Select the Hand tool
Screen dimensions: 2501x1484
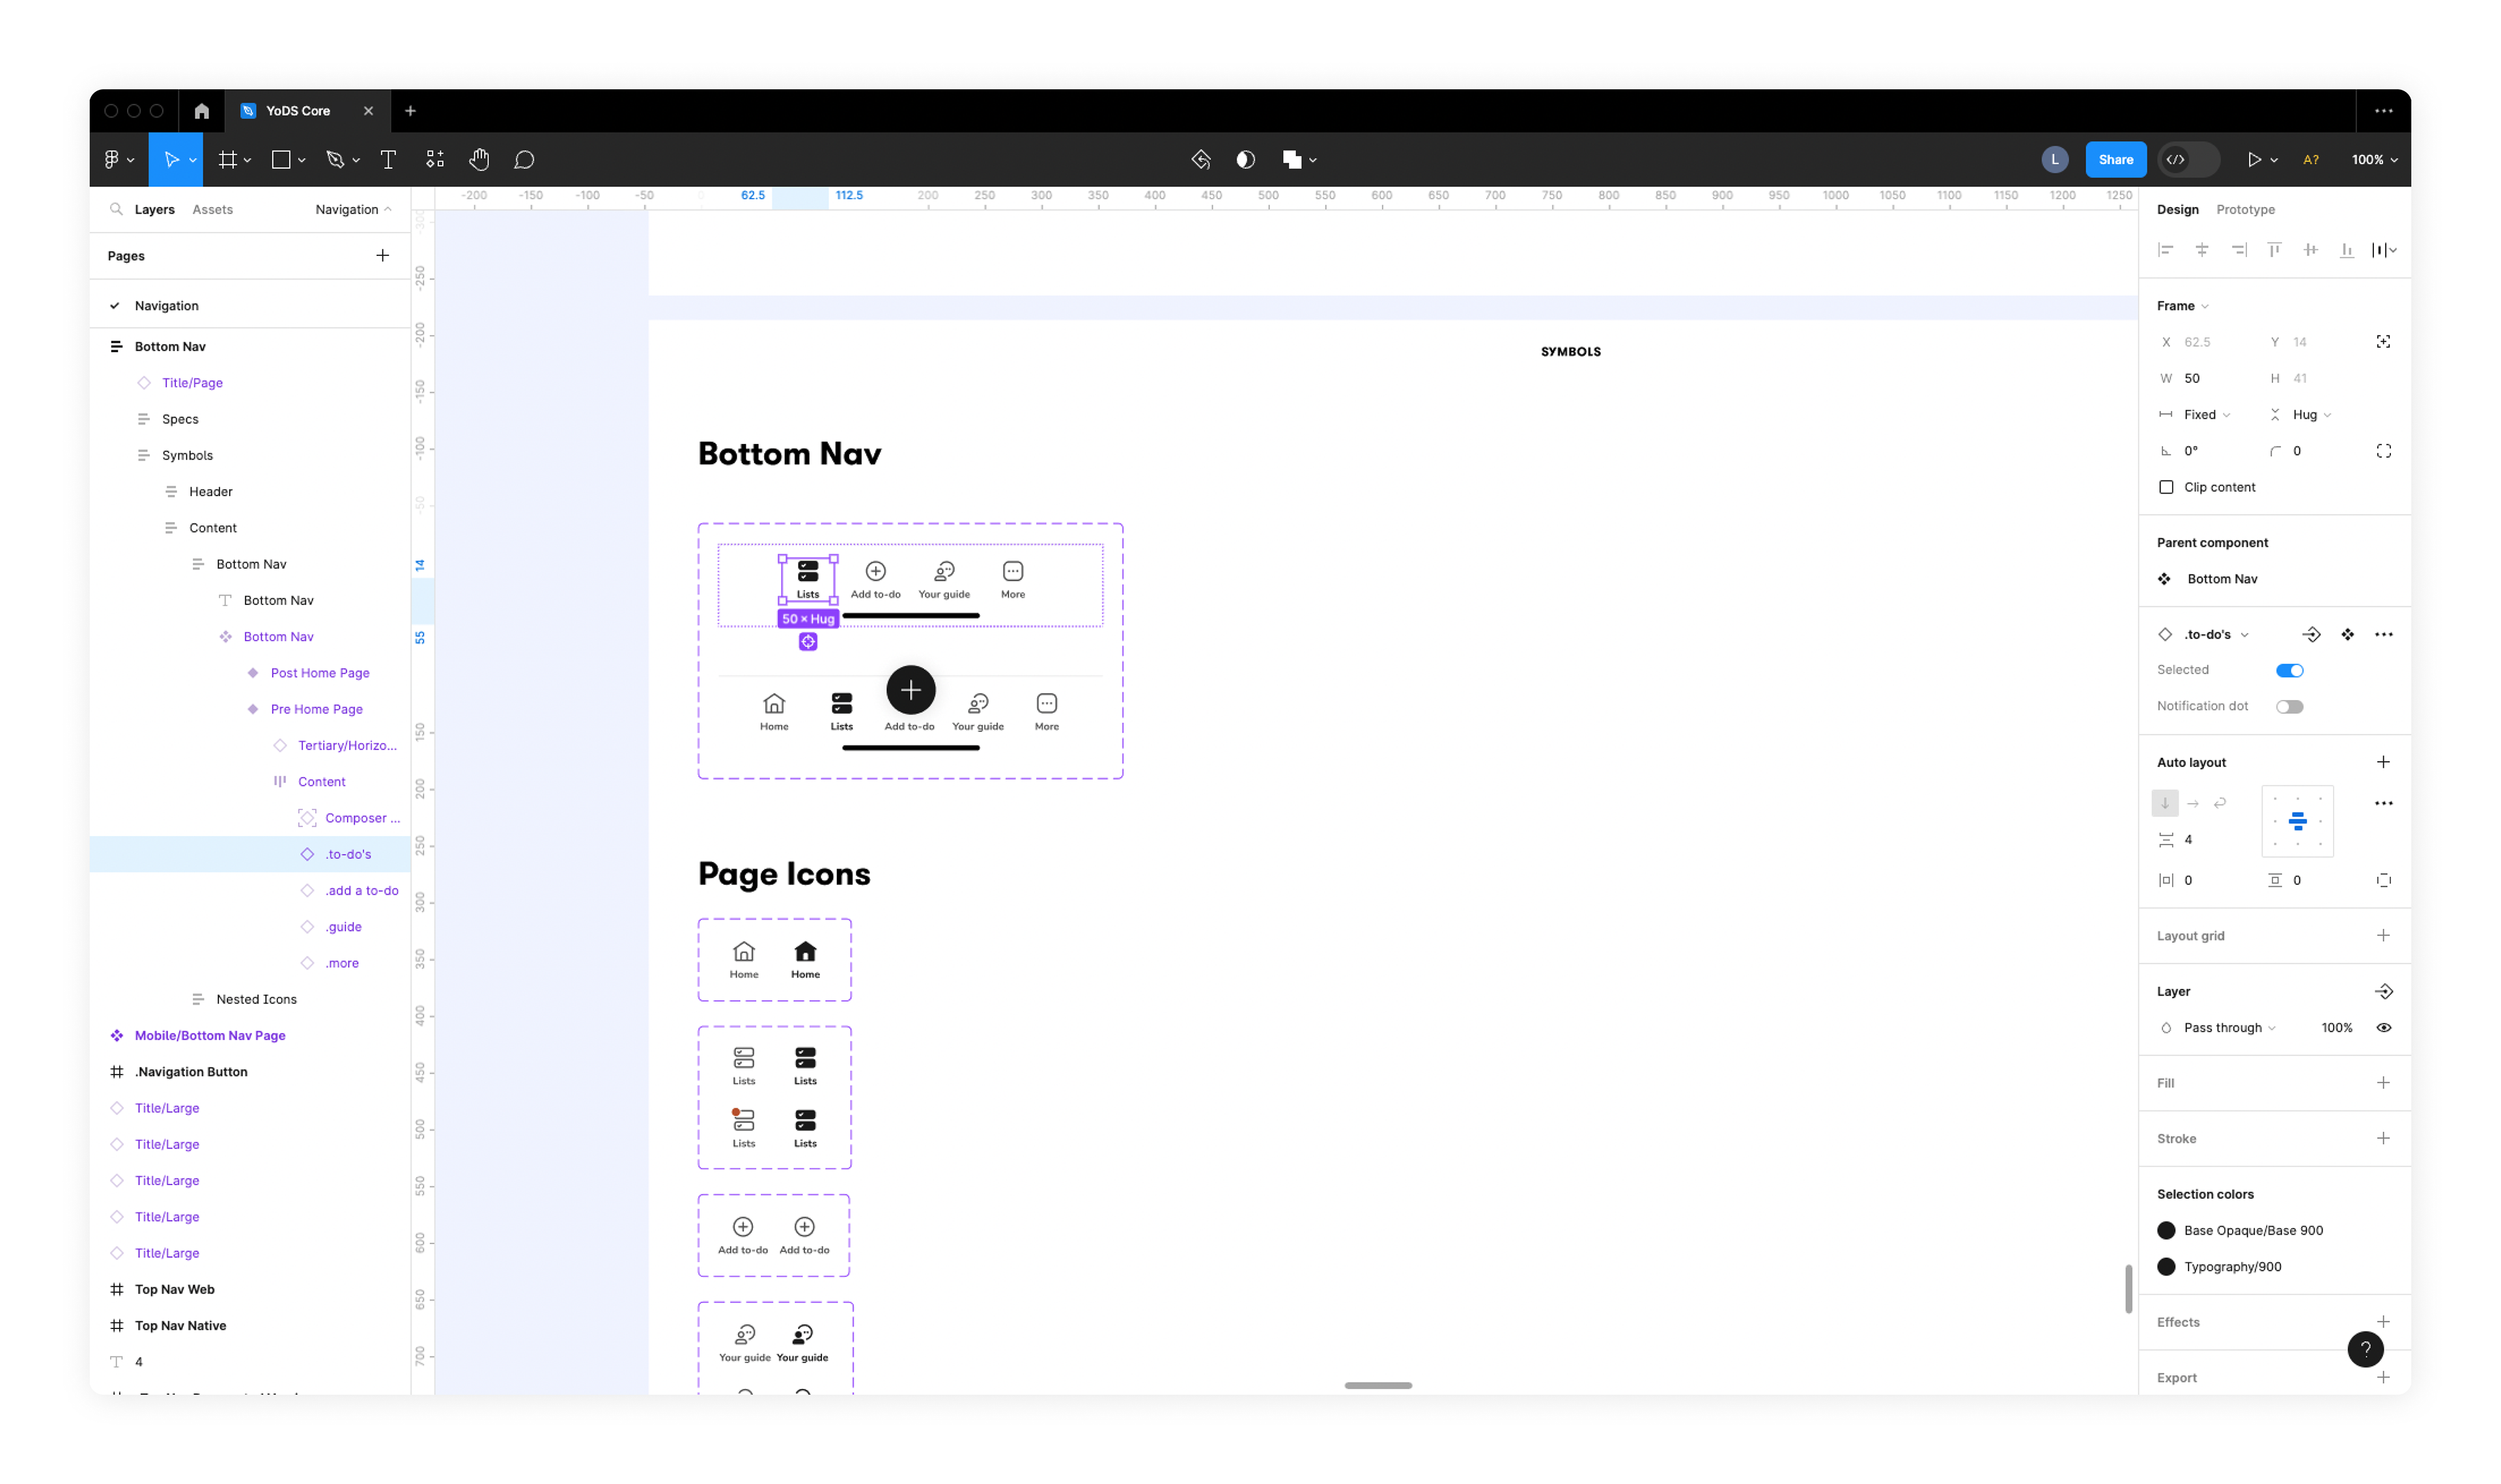coord(479,160)
